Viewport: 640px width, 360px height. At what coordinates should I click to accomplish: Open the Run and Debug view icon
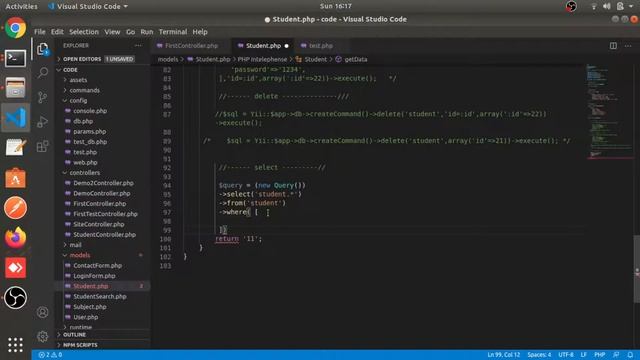43,122
